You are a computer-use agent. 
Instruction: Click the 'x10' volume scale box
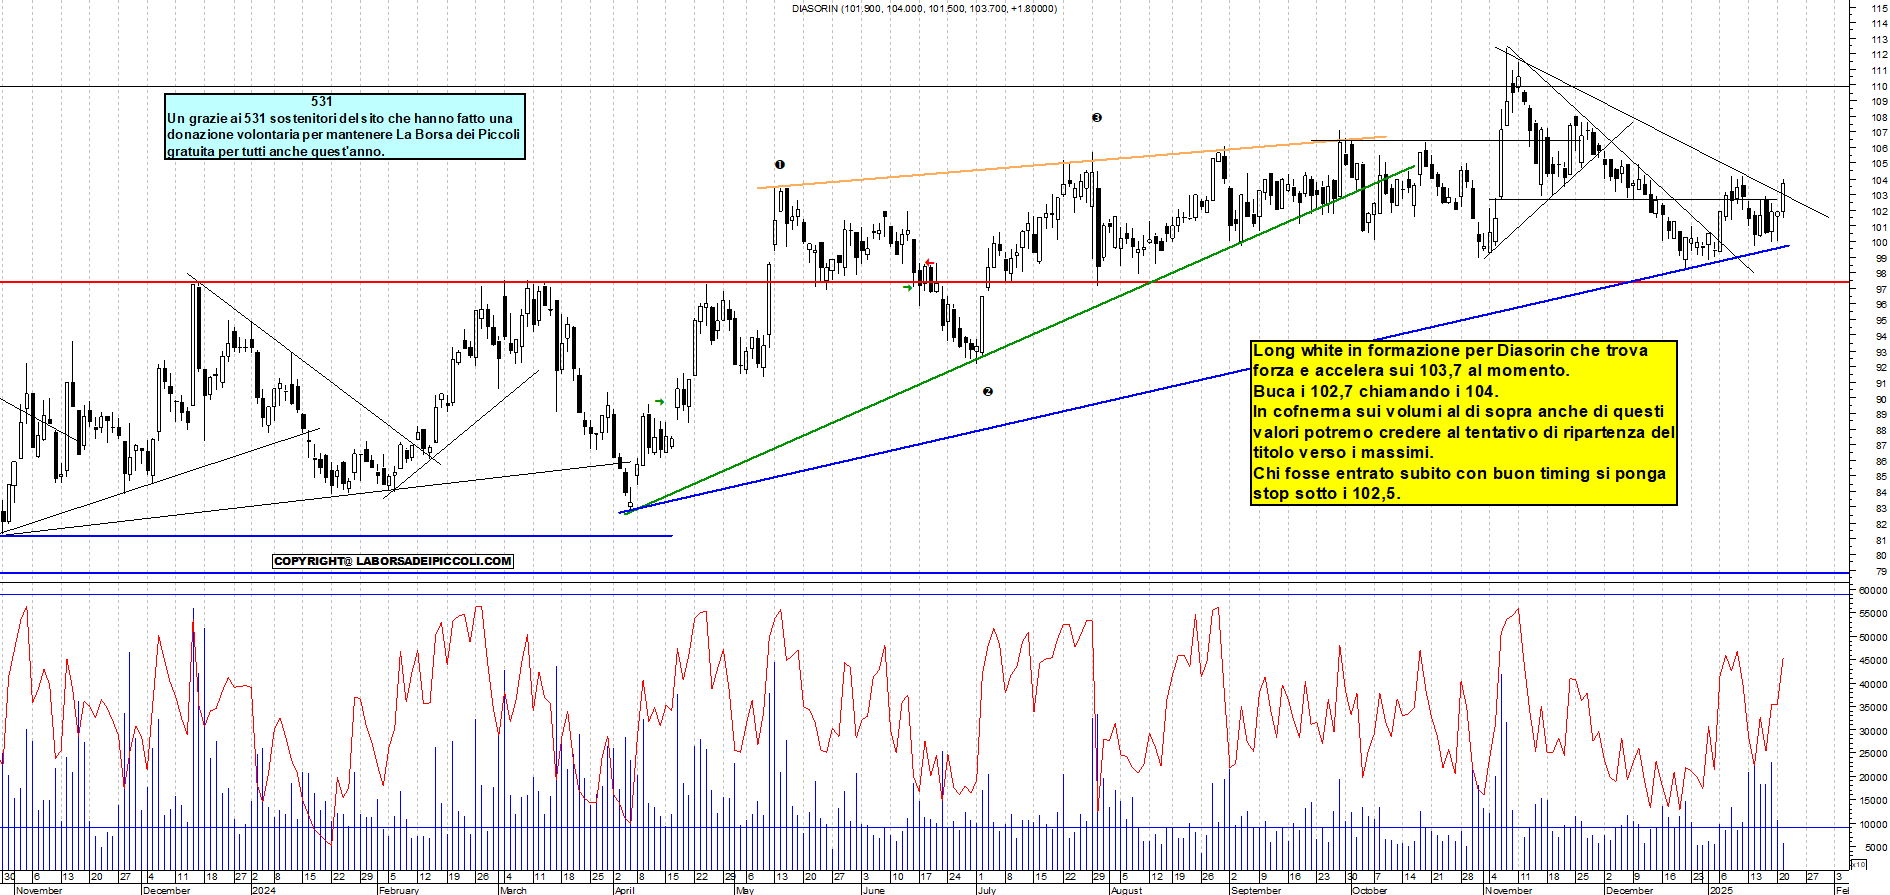(1859, 864)
